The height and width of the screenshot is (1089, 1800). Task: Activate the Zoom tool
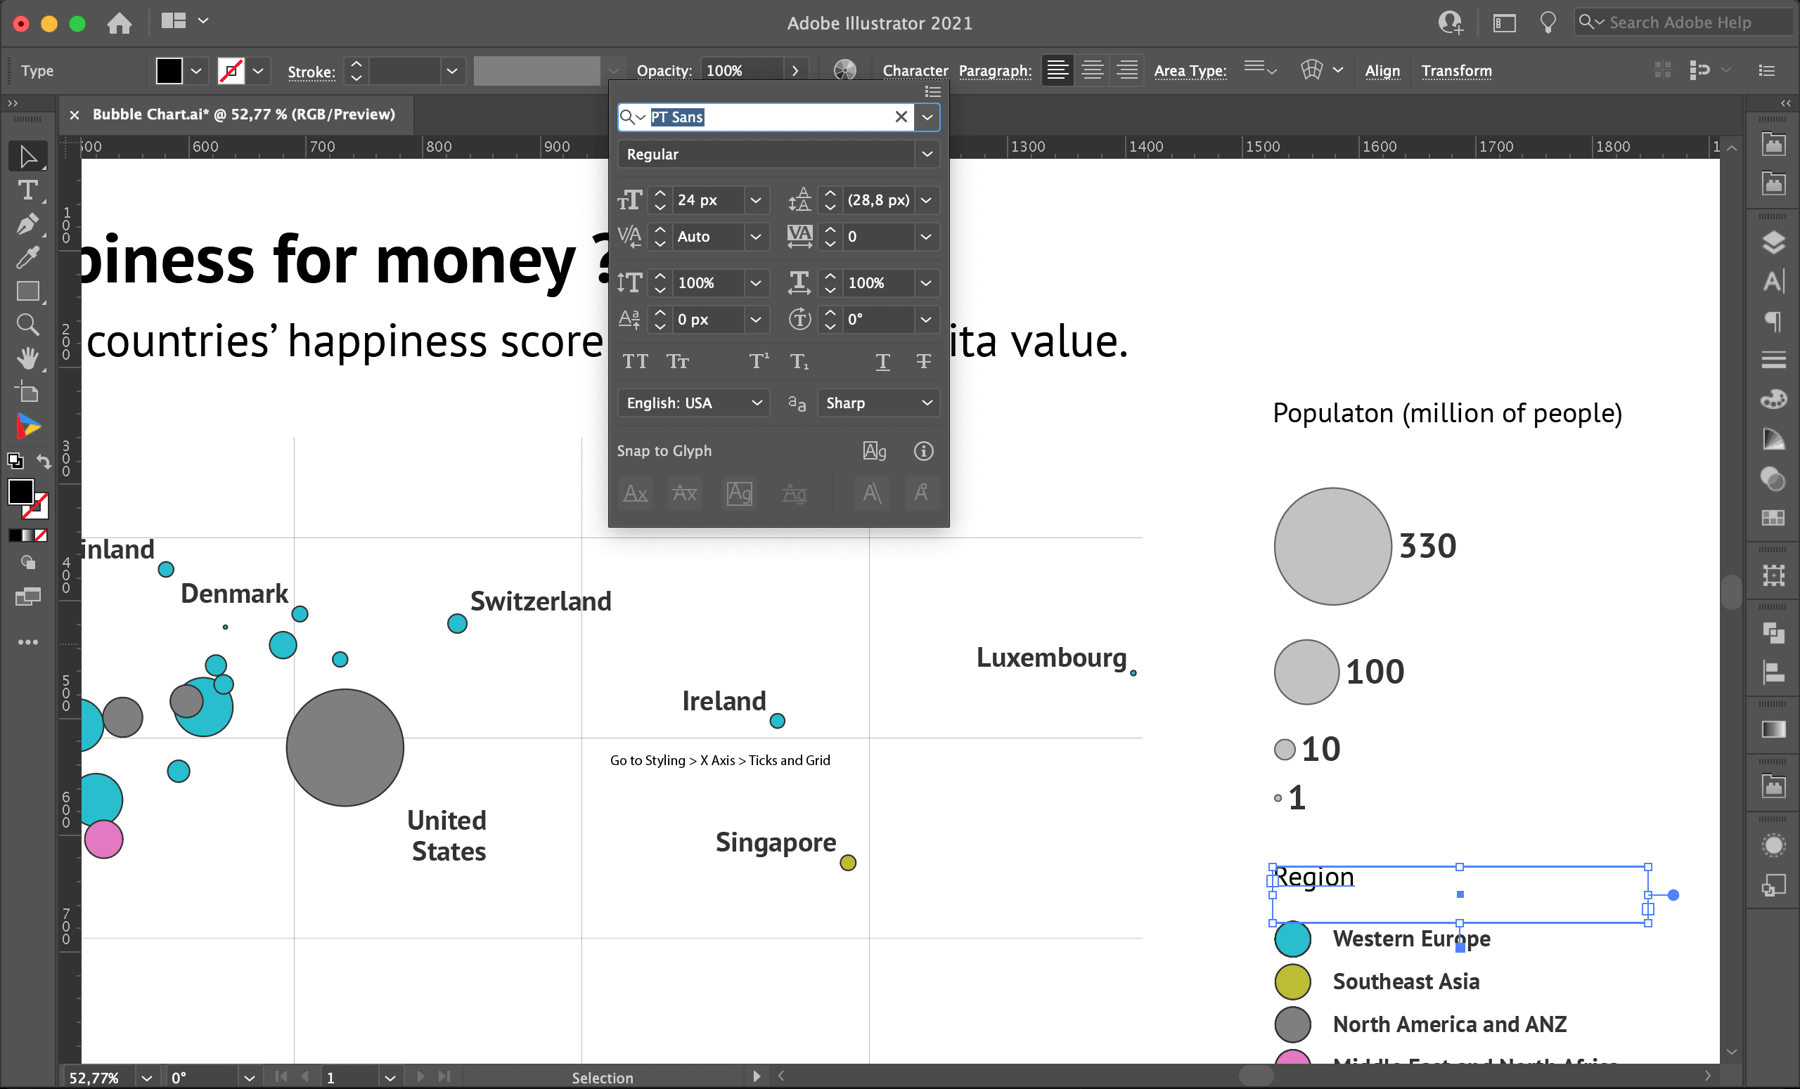[29, 323]
